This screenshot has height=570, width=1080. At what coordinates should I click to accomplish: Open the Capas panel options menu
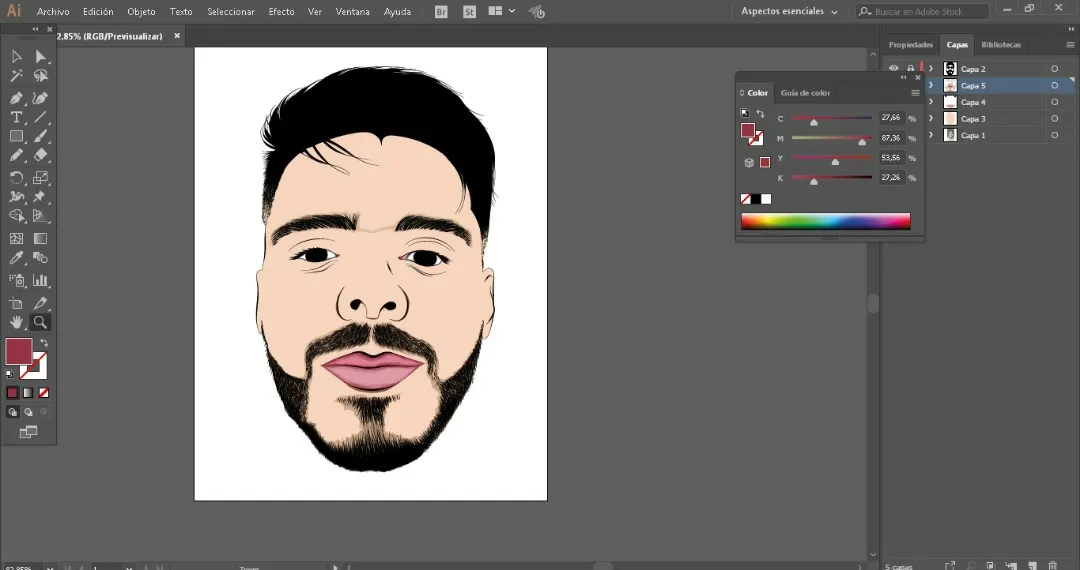click(1070, 45)
